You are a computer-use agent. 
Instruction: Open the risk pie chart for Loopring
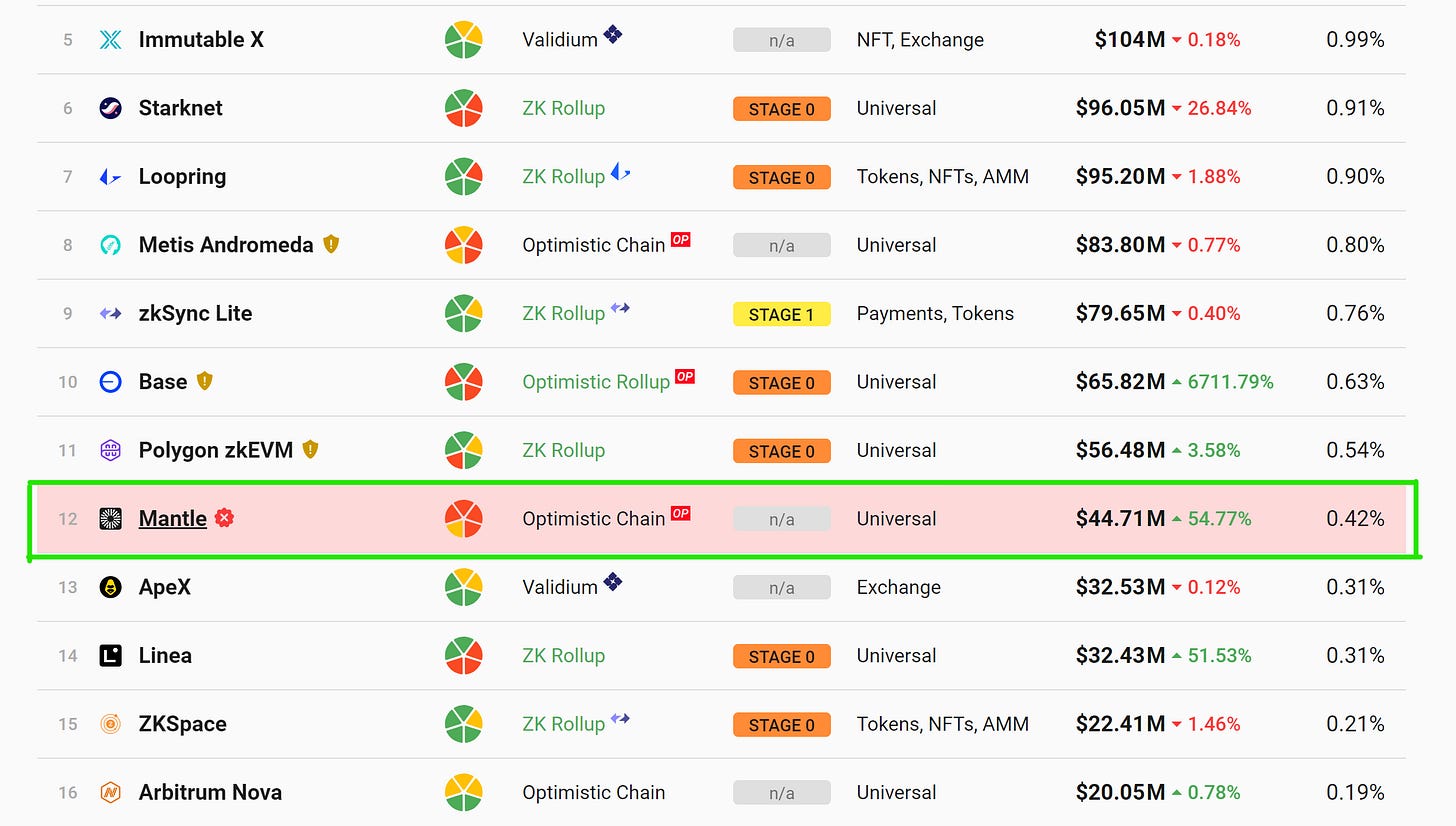[464, 177]
